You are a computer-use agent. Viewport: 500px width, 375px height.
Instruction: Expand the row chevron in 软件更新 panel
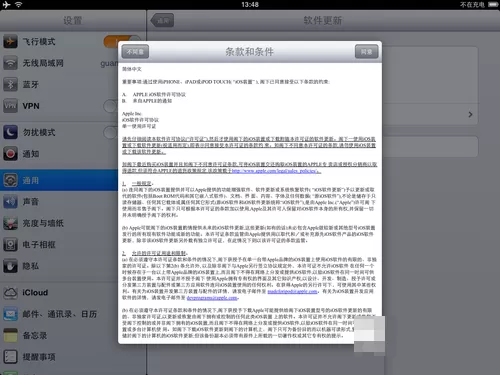pyautogui.click(x=470, y=114)
